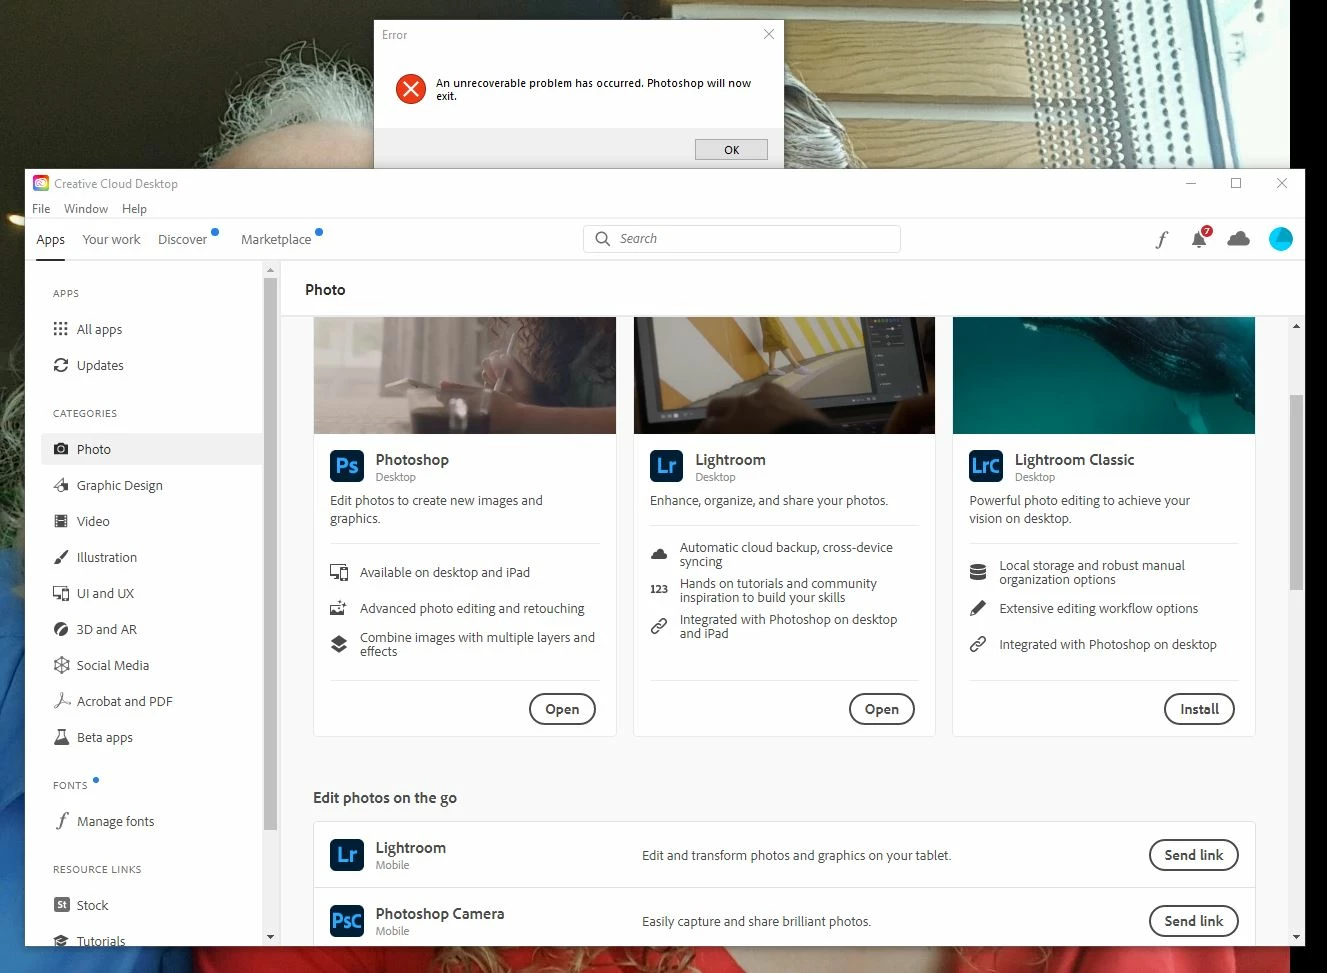Open the File menu

[41, 209]
